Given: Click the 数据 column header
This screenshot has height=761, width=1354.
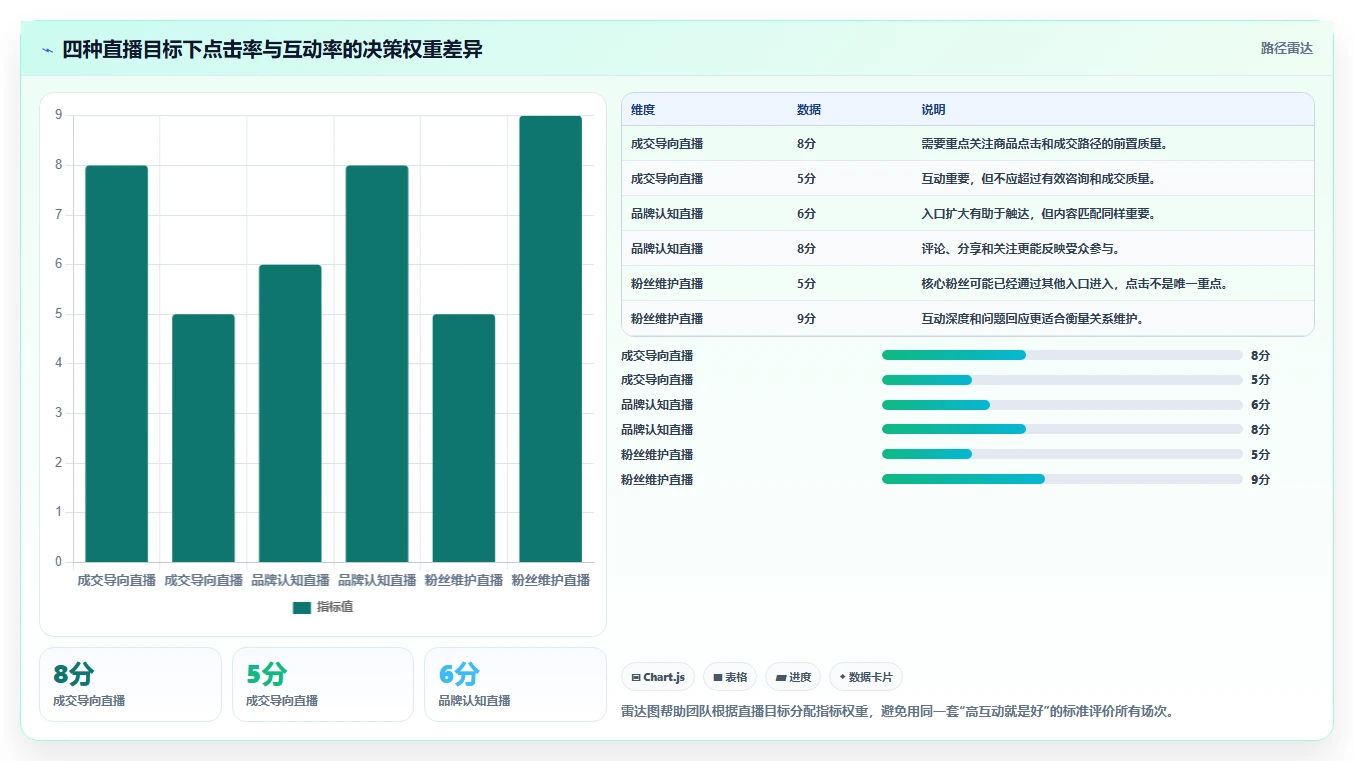Looking at the screenshot, I should (x=809, y=110).
